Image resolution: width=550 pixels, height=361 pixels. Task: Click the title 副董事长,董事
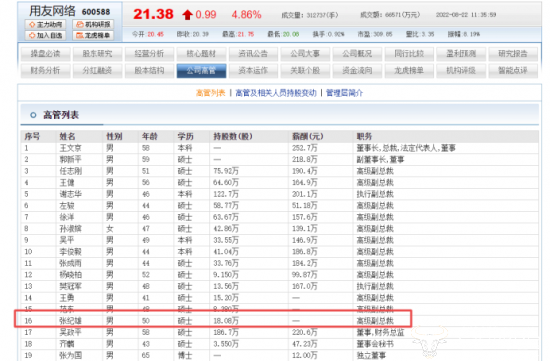[381, 160]
